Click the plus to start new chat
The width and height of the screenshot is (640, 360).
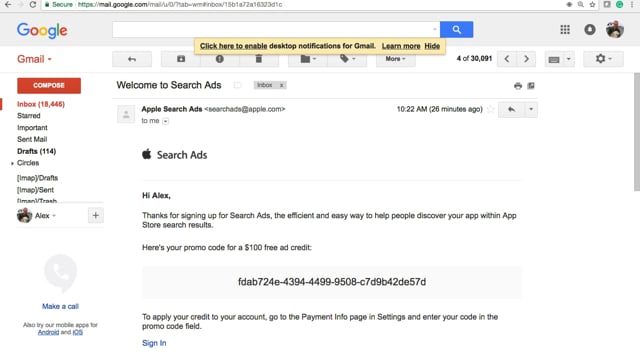(x=96, y=216)
